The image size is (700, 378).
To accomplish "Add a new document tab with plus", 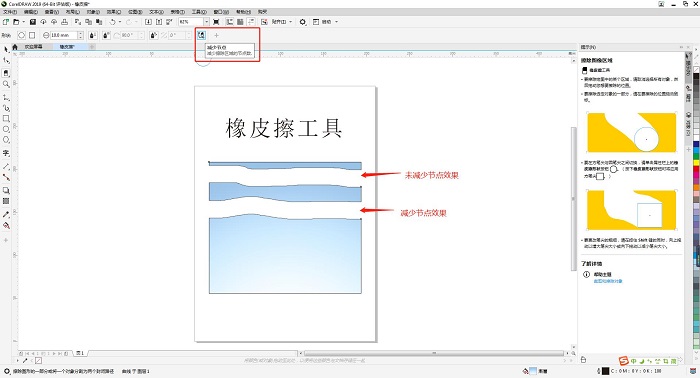I will pyautogui.click(x=92, y=47).
